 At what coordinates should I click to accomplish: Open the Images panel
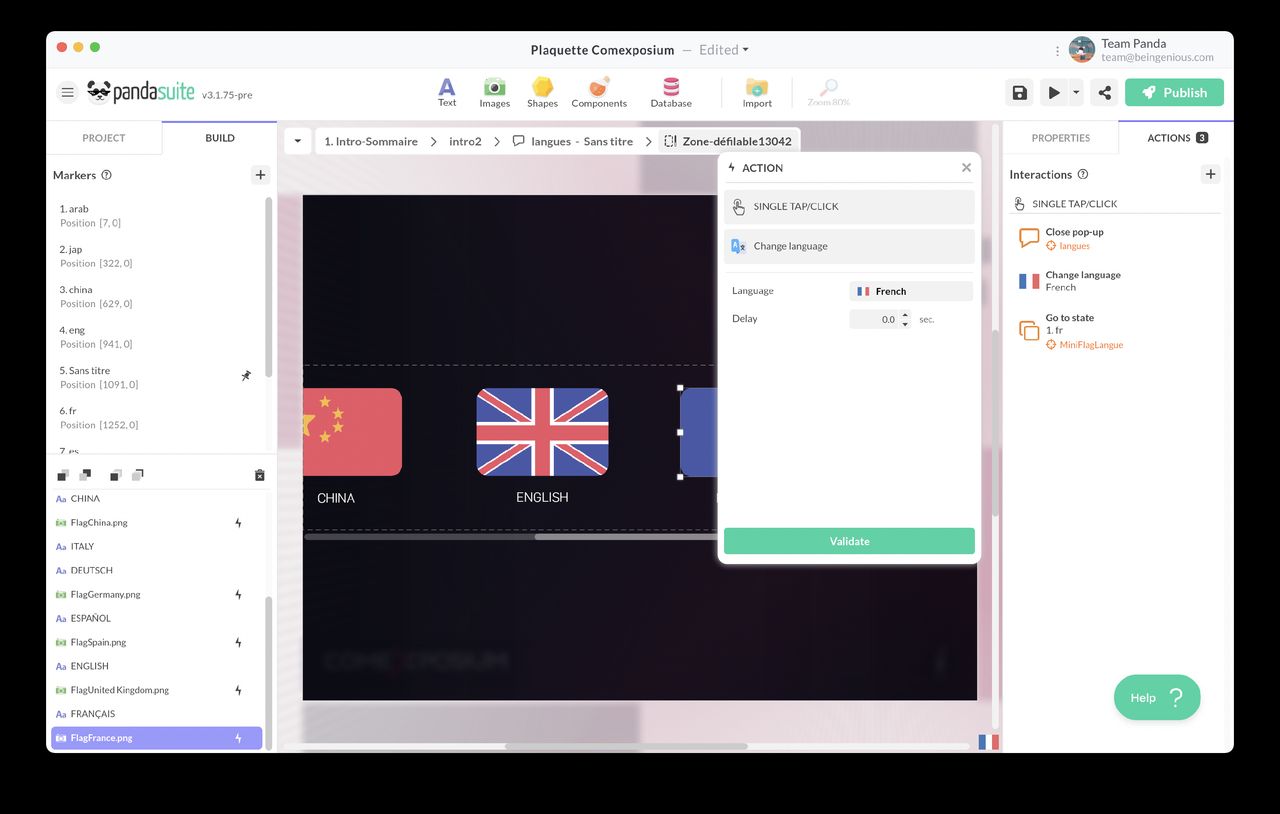click(x=494, y=92)
